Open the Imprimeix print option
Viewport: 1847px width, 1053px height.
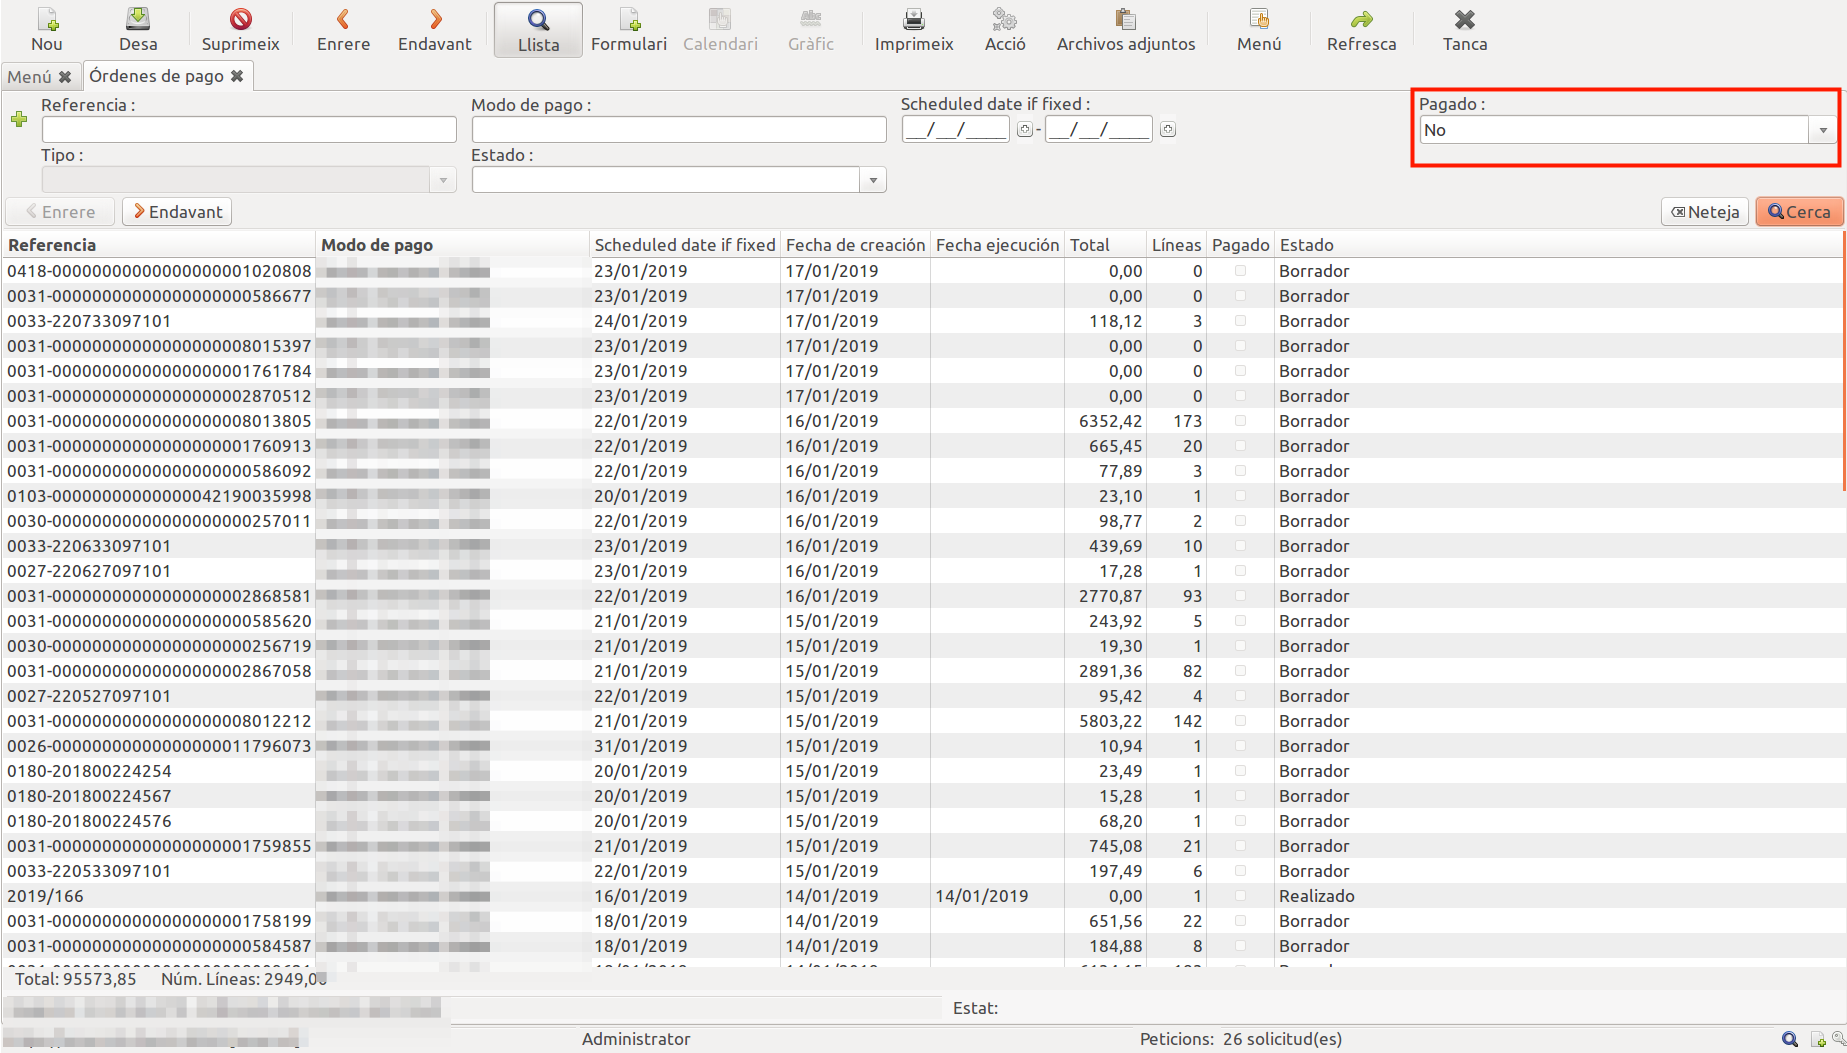[914, 30]
